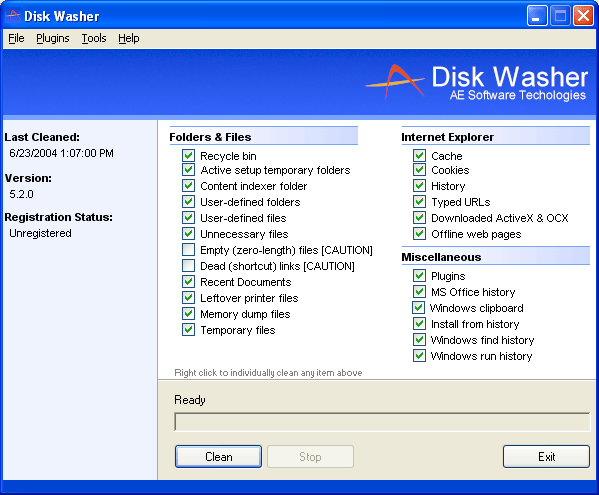Image resolution: width=599 pixels, height=495 pixels.
Task: Click the Stop button
Action: [310, 456]
